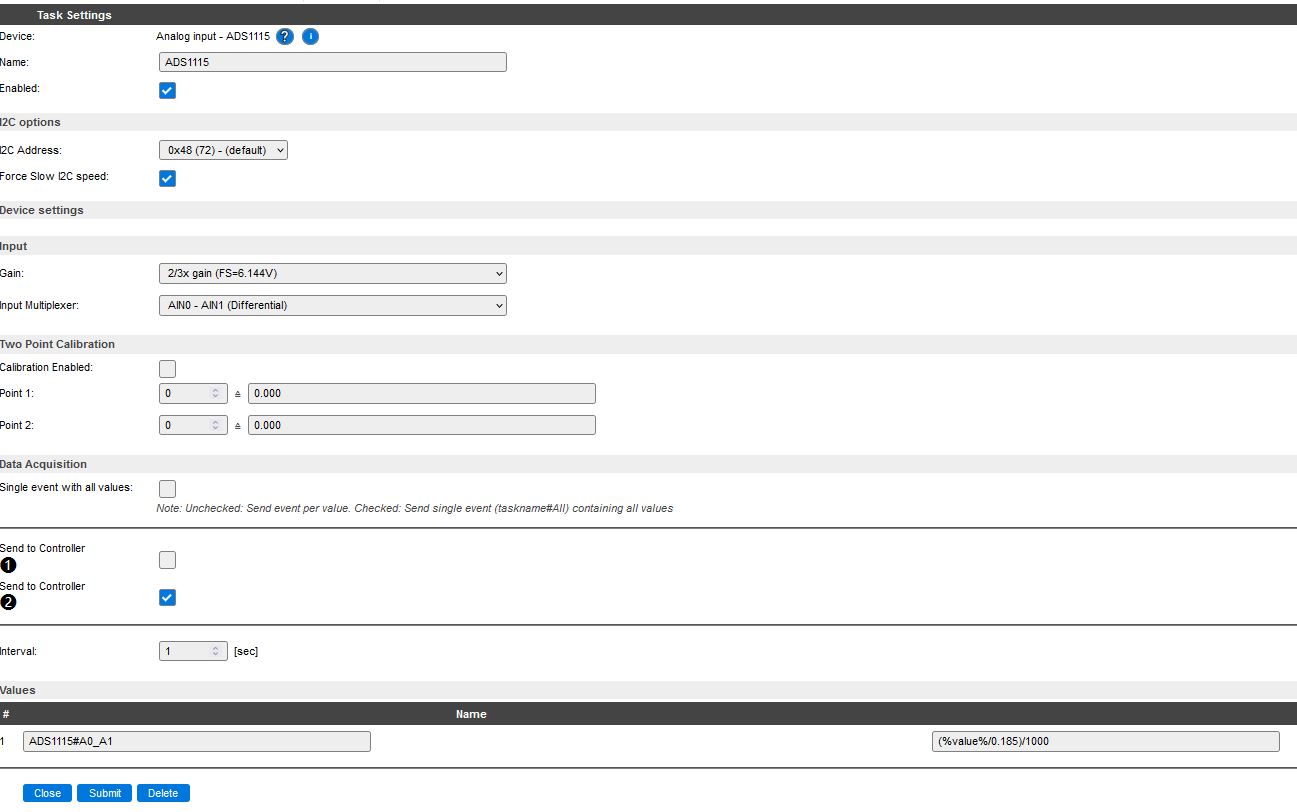Edit the value name ADS1115#A0_A1 field
Screen dimensions: 1297x812
pos(197,741)
